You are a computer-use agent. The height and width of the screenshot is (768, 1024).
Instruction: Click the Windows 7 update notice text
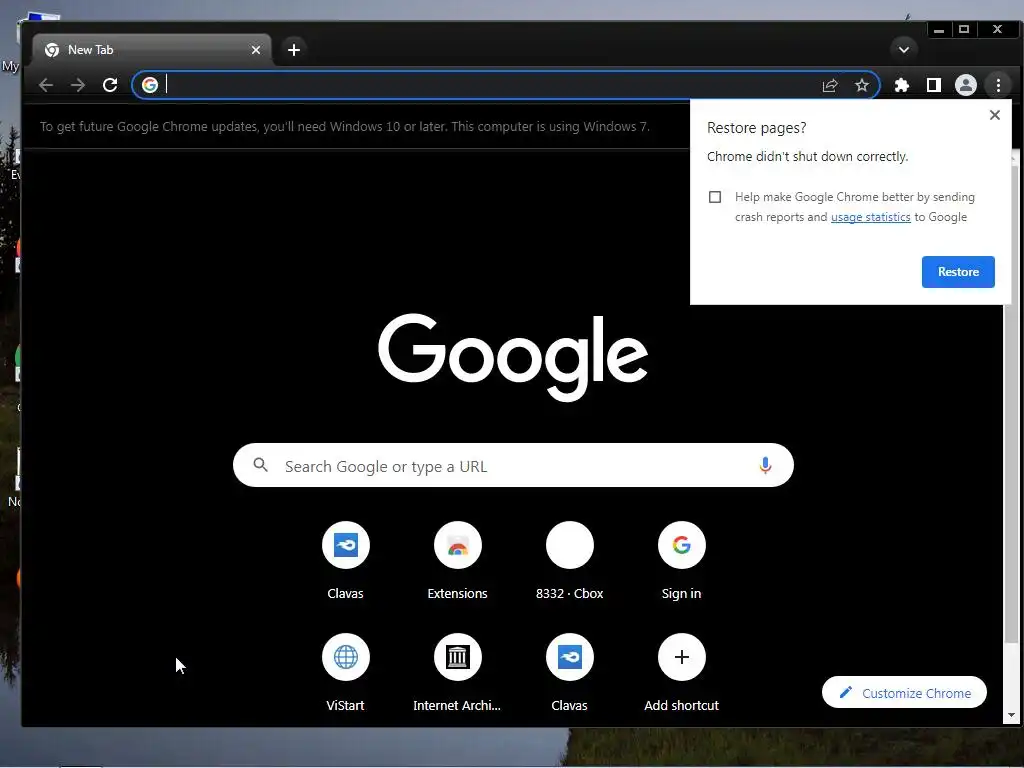345,127
